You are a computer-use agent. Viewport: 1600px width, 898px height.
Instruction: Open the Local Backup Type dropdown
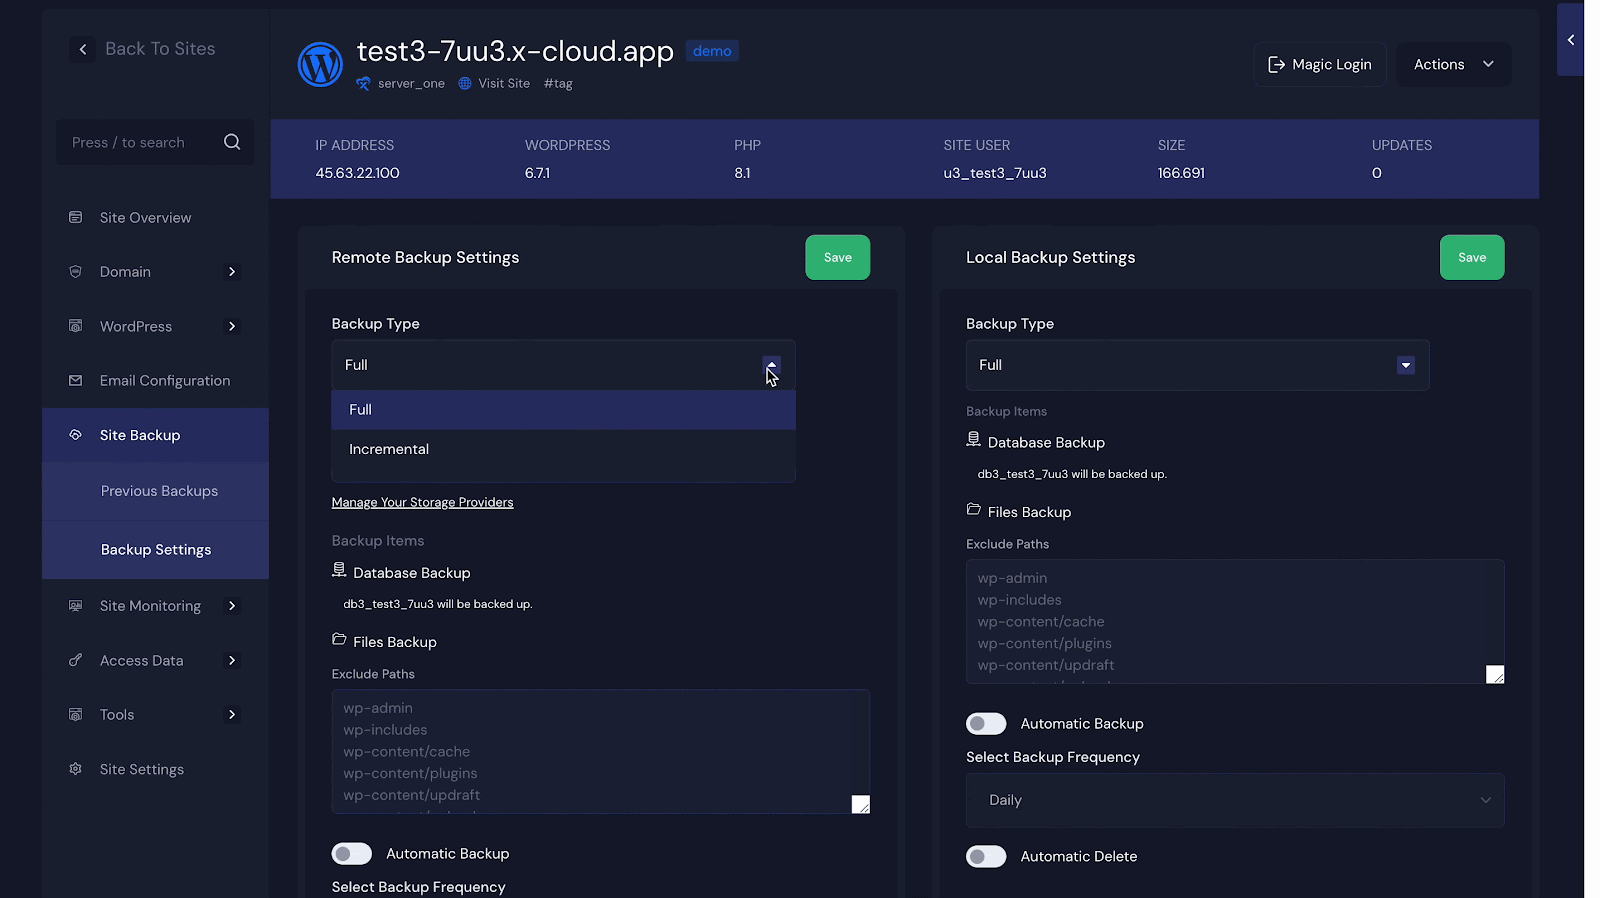(x=1197, y=365)
